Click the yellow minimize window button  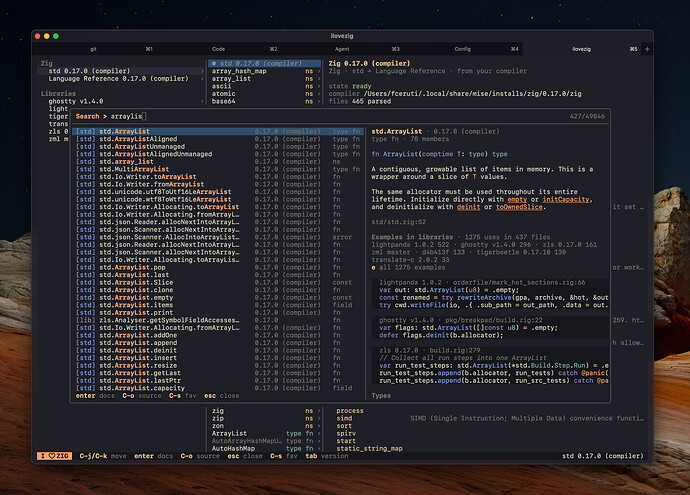click(x=47, y=36)
